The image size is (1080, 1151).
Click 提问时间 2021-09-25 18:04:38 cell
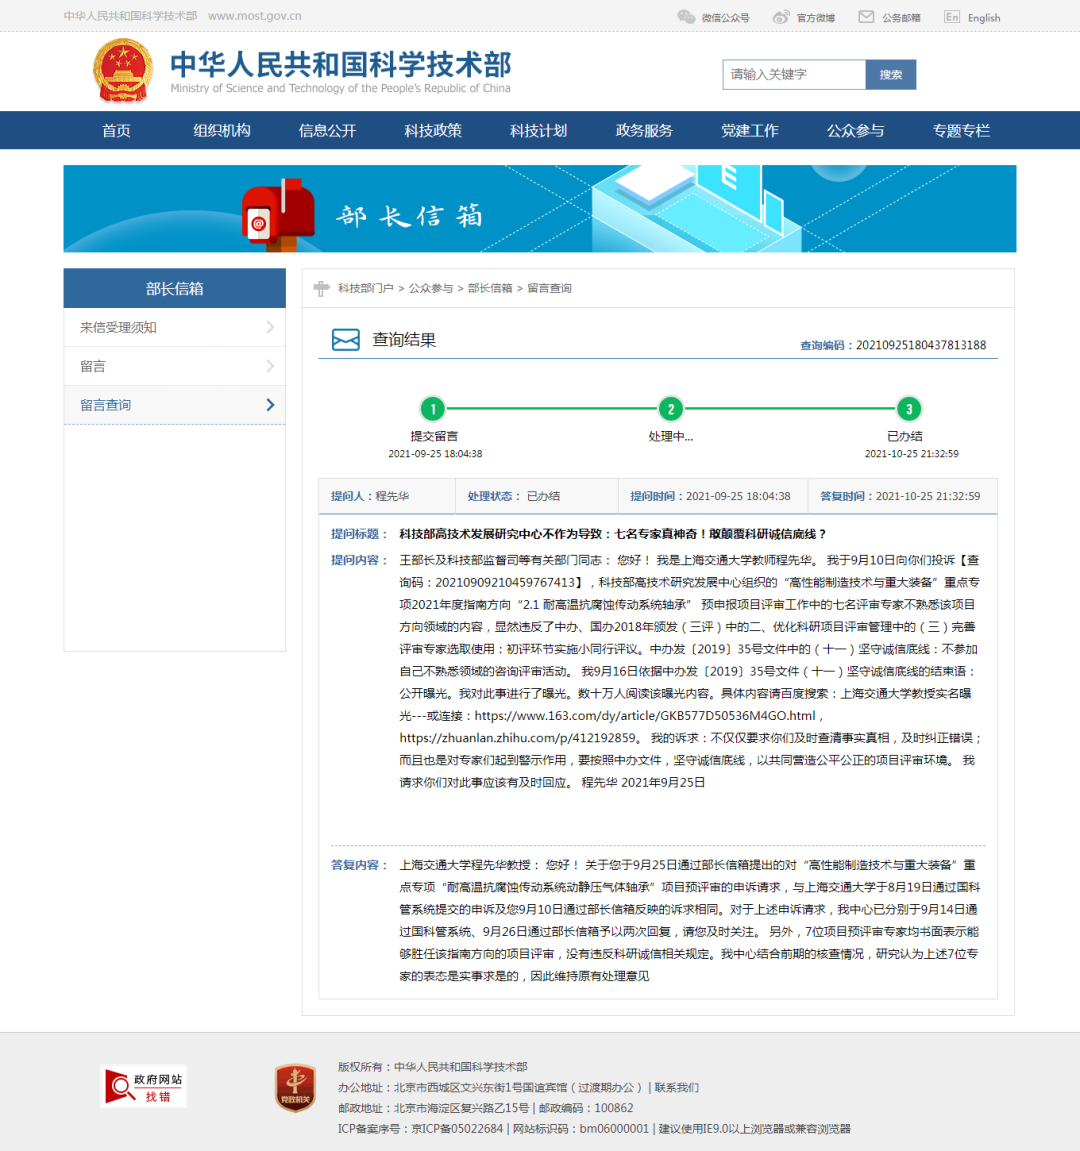click(713, 496)
